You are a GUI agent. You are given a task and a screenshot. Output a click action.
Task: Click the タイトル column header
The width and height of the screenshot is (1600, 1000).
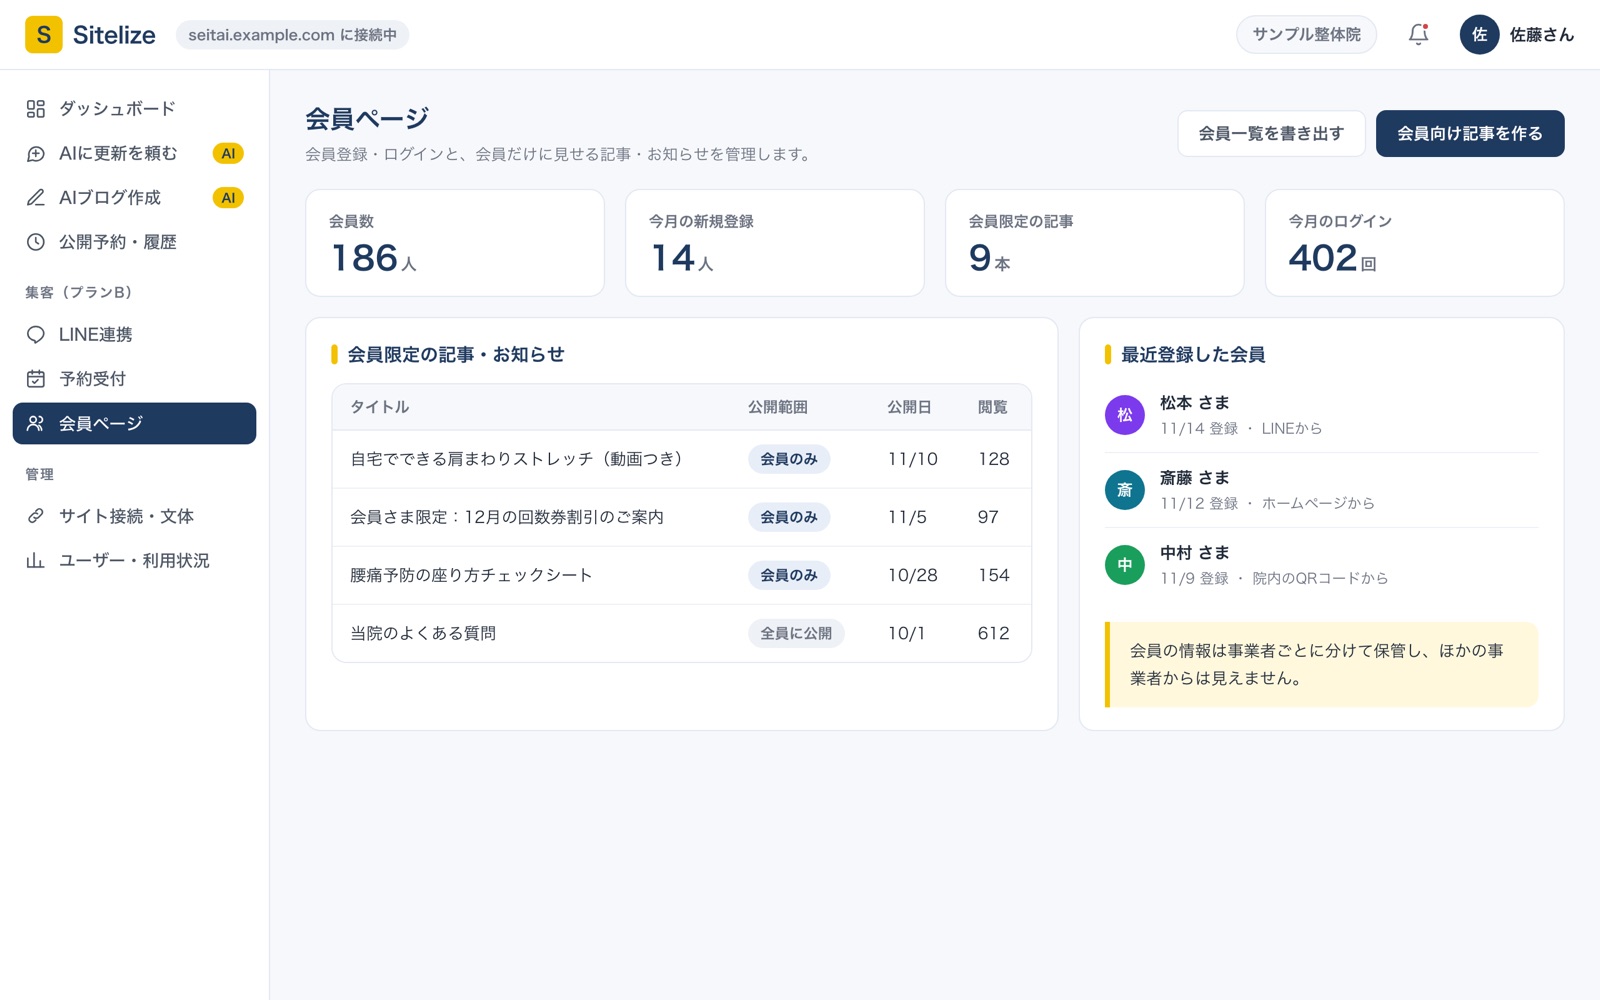pyautogui.click(x=380, y=407)
